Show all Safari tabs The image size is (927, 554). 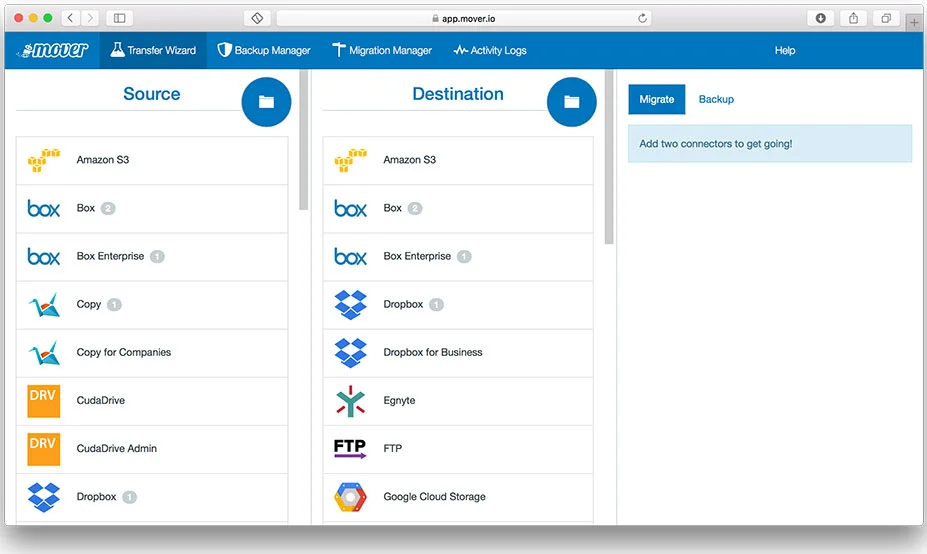pyautogui.click(x=886, y=18)
